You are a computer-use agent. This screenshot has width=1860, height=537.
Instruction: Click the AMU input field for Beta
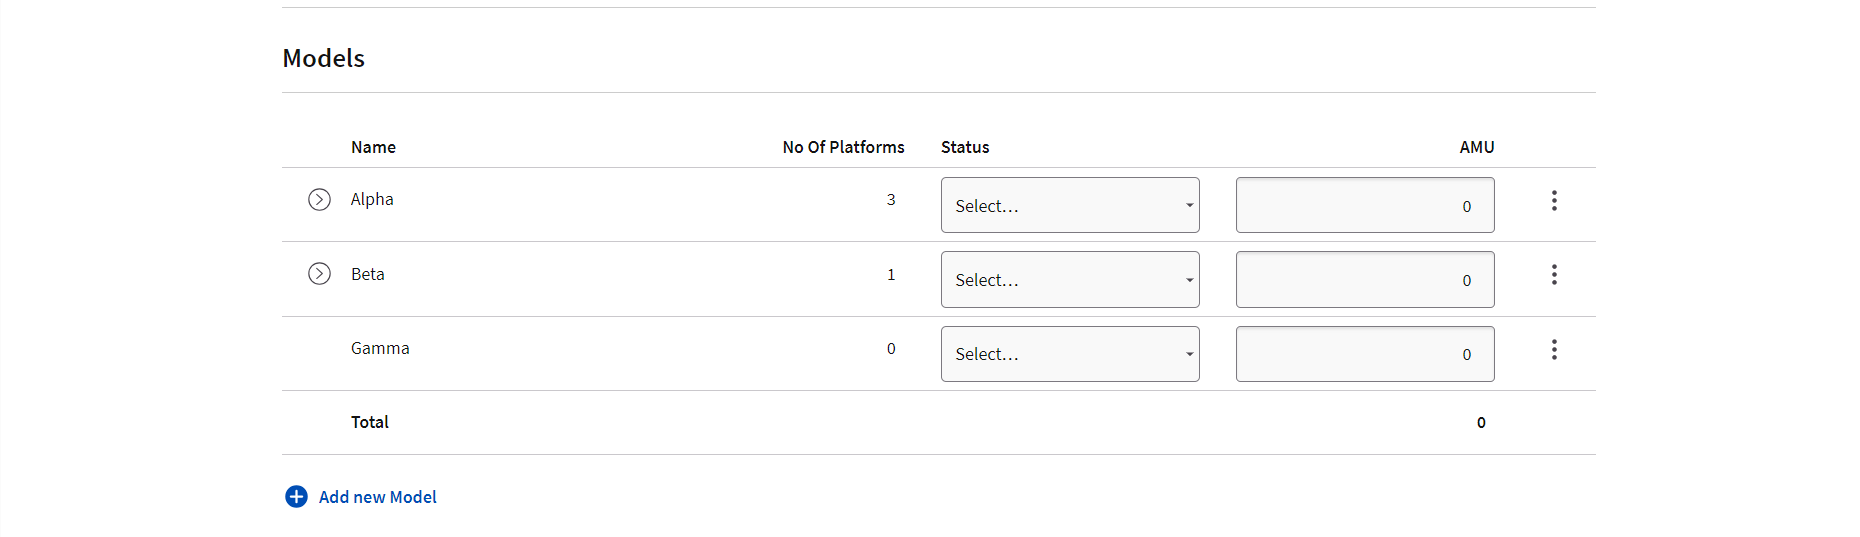click(1365, 279)
